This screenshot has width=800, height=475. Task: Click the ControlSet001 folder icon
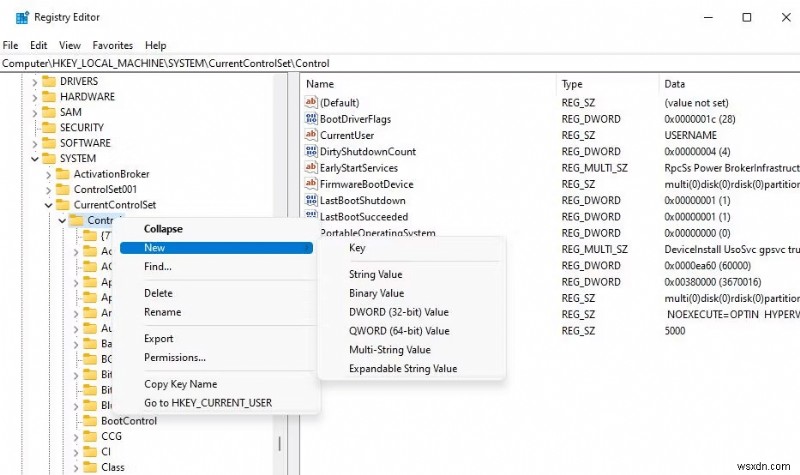(63, 189)
